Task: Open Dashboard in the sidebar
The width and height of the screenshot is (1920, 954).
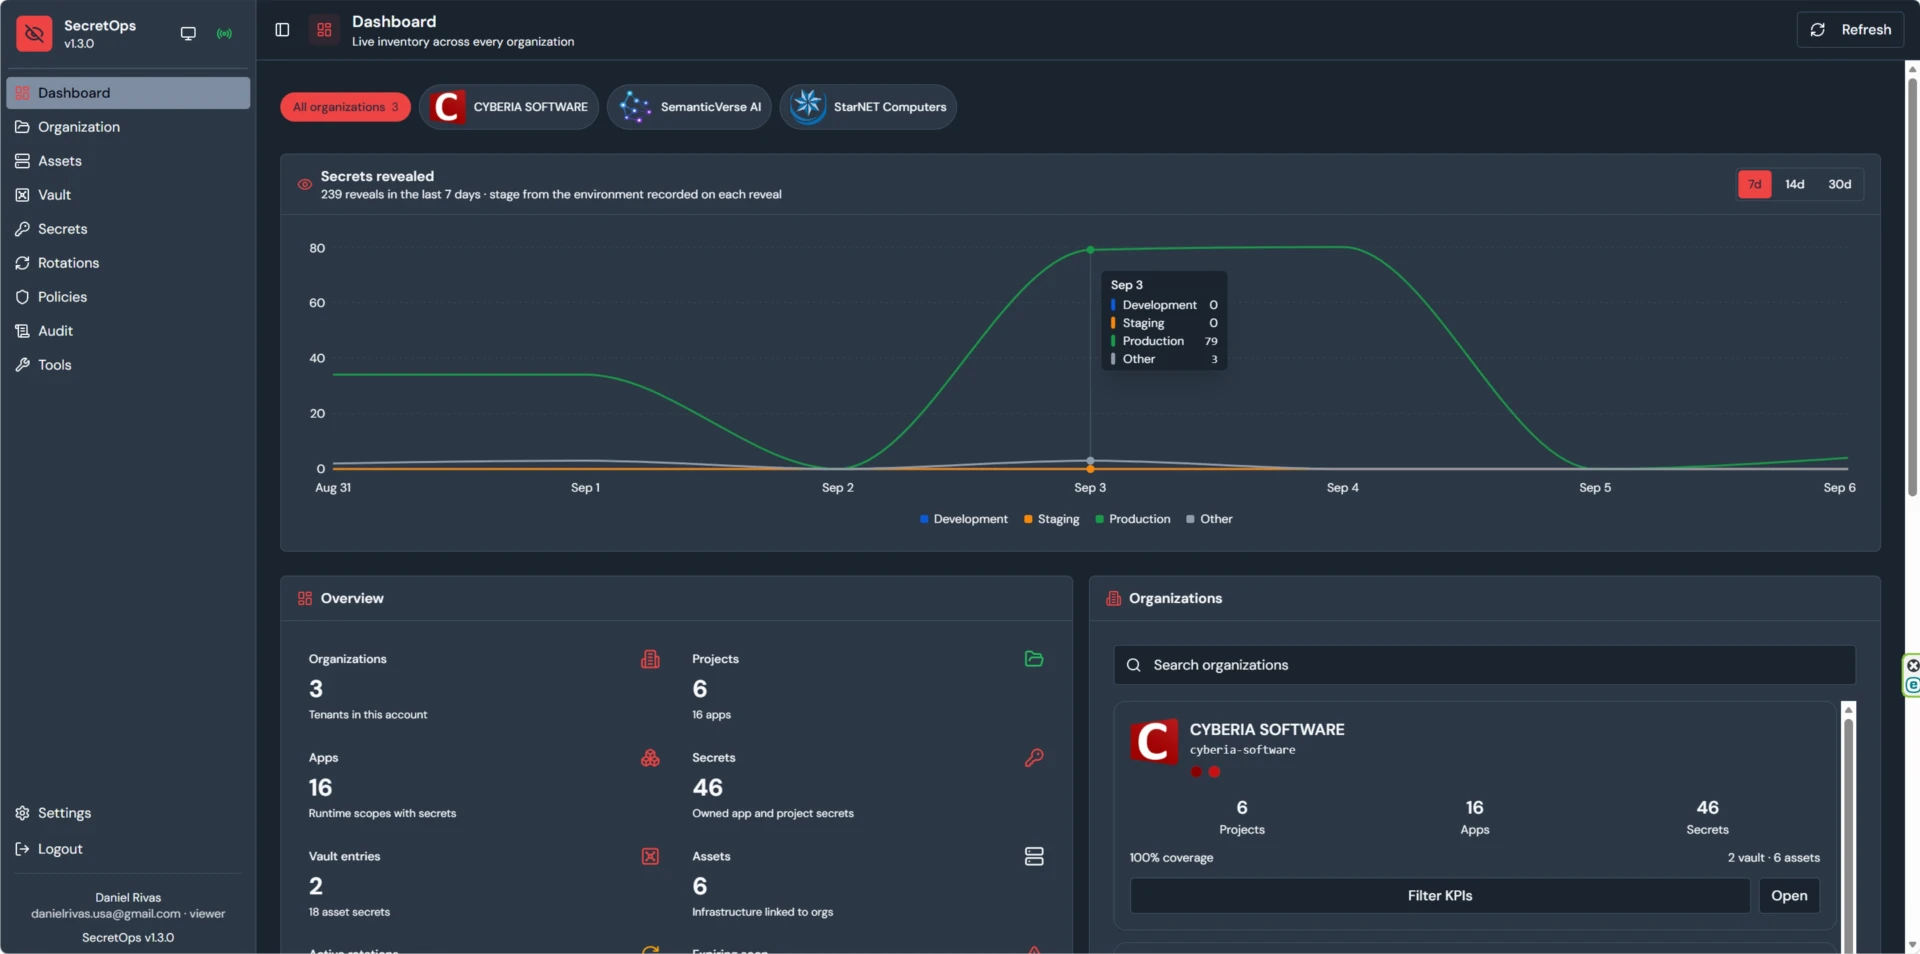Action: point(128,93)
